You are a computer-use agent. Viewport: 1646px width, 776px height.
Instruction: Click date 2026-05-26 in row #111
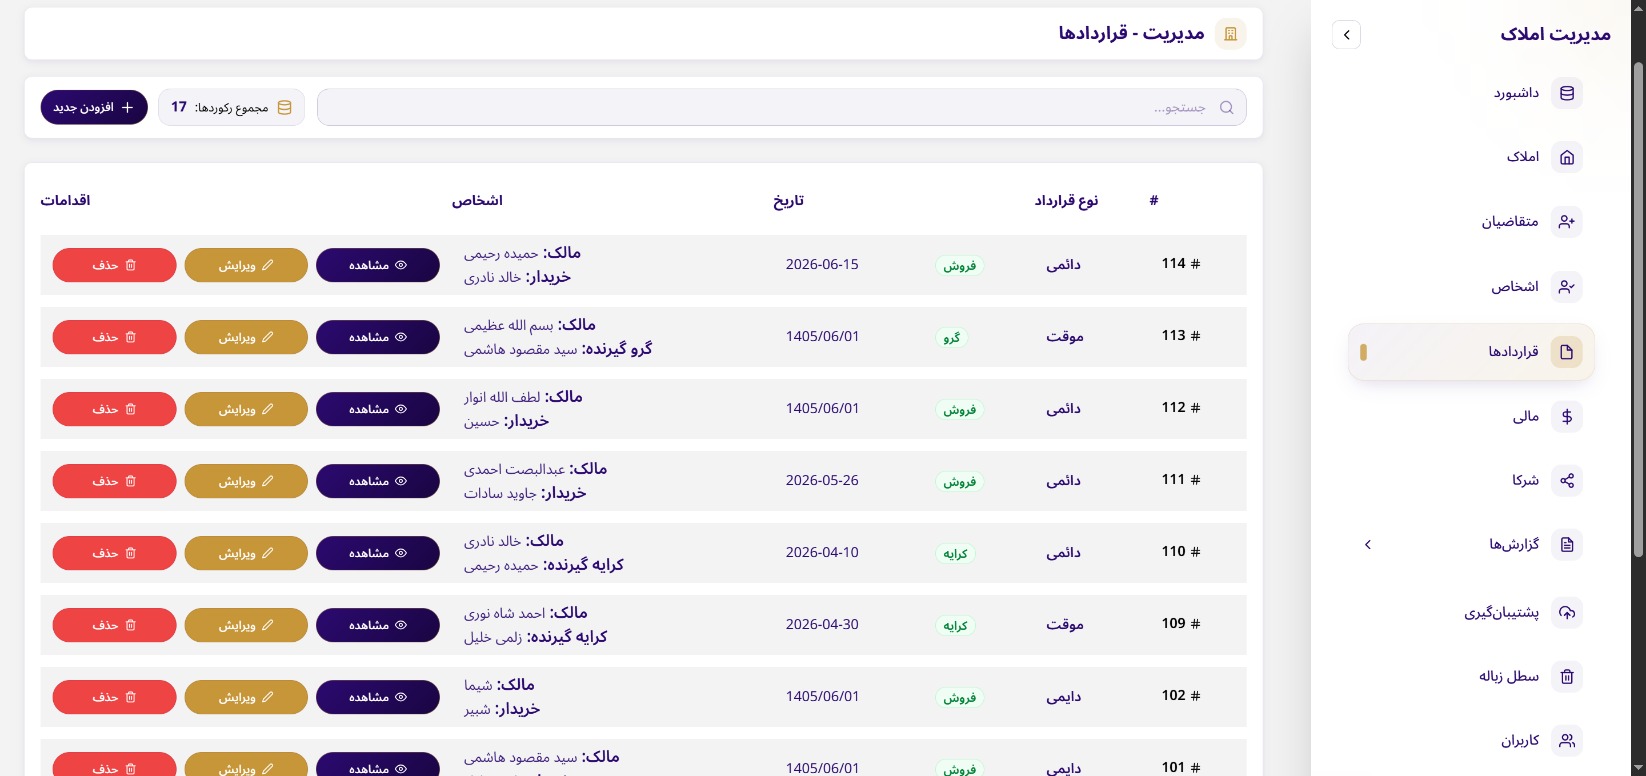(x=822, y=481)
